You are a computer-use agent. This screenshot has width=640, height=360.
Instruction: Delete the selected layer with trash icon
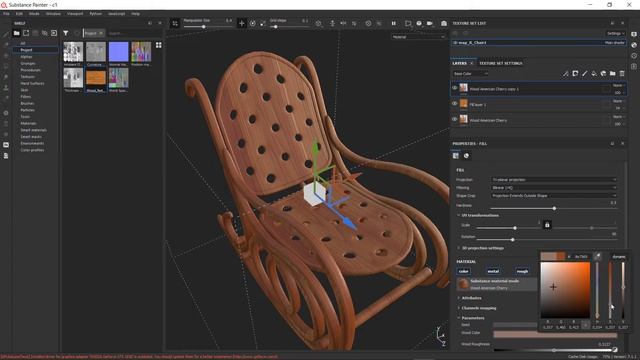[622, 73]
